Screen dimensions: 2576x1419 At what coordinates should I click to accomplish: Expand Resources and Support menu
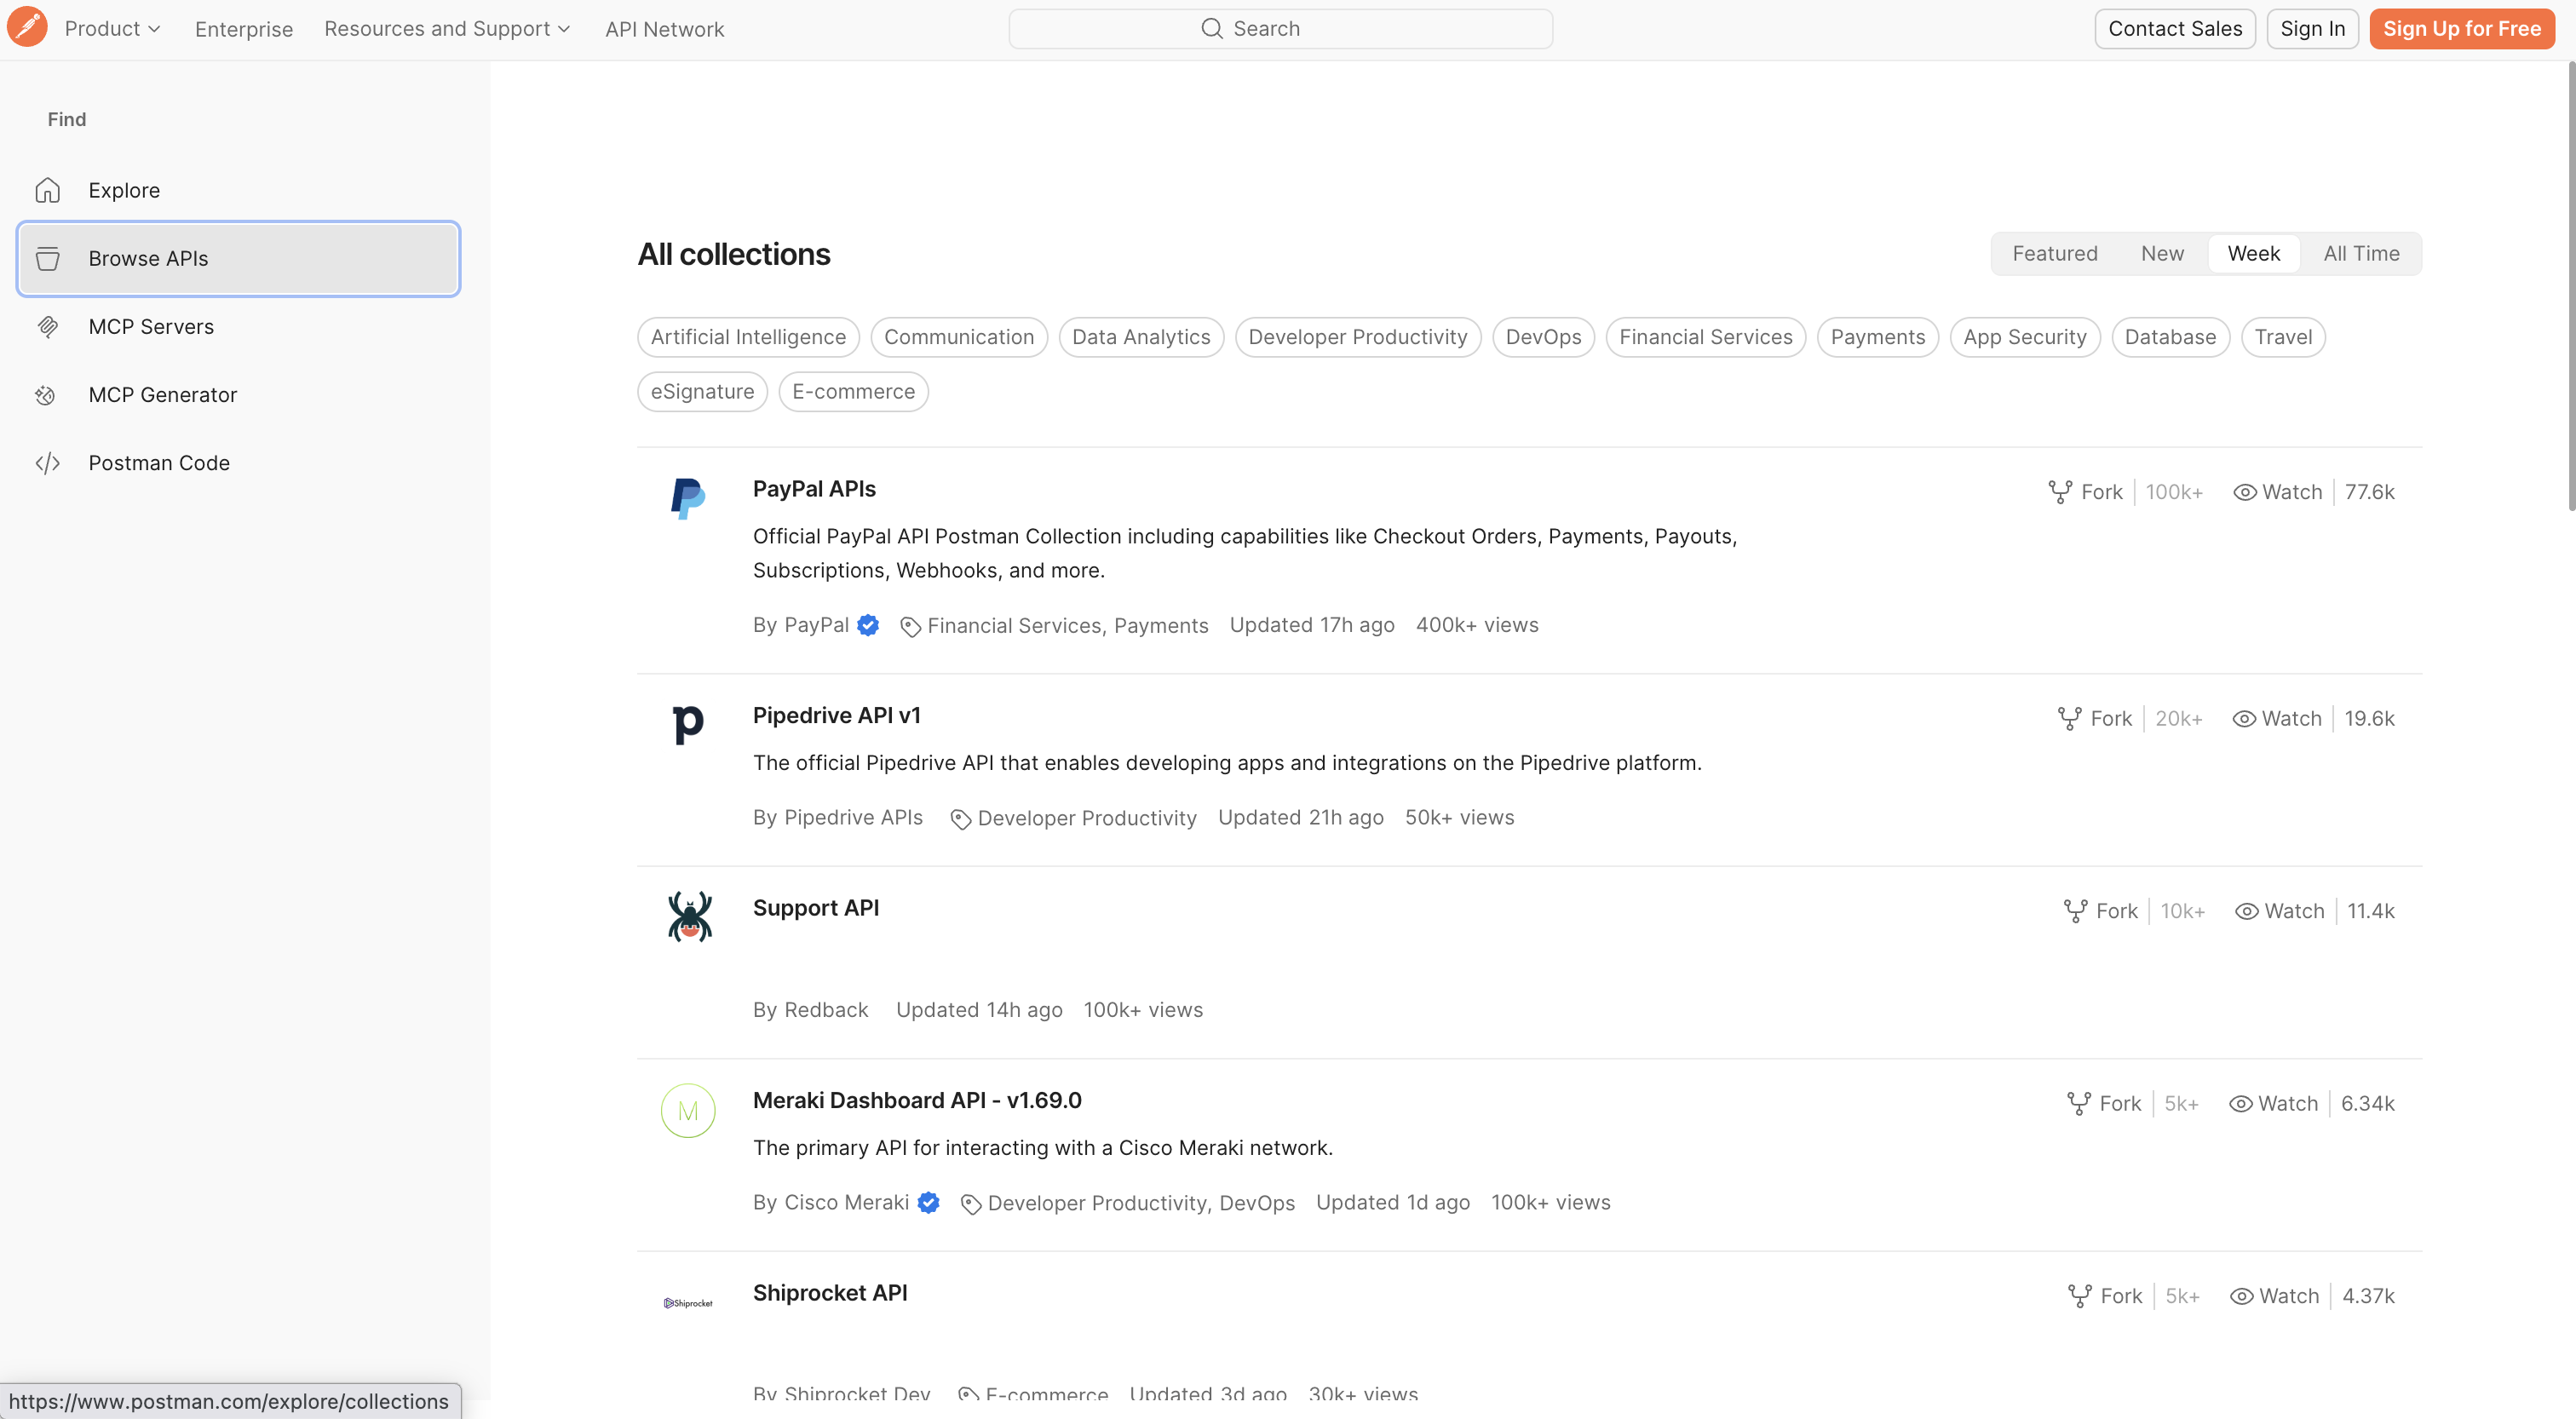tap(447, 29)
